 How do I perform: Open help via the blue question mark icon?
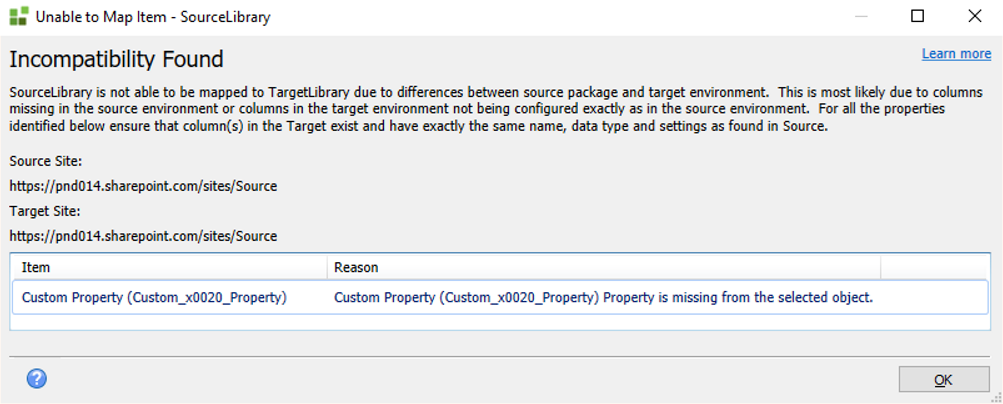[37, 378]
